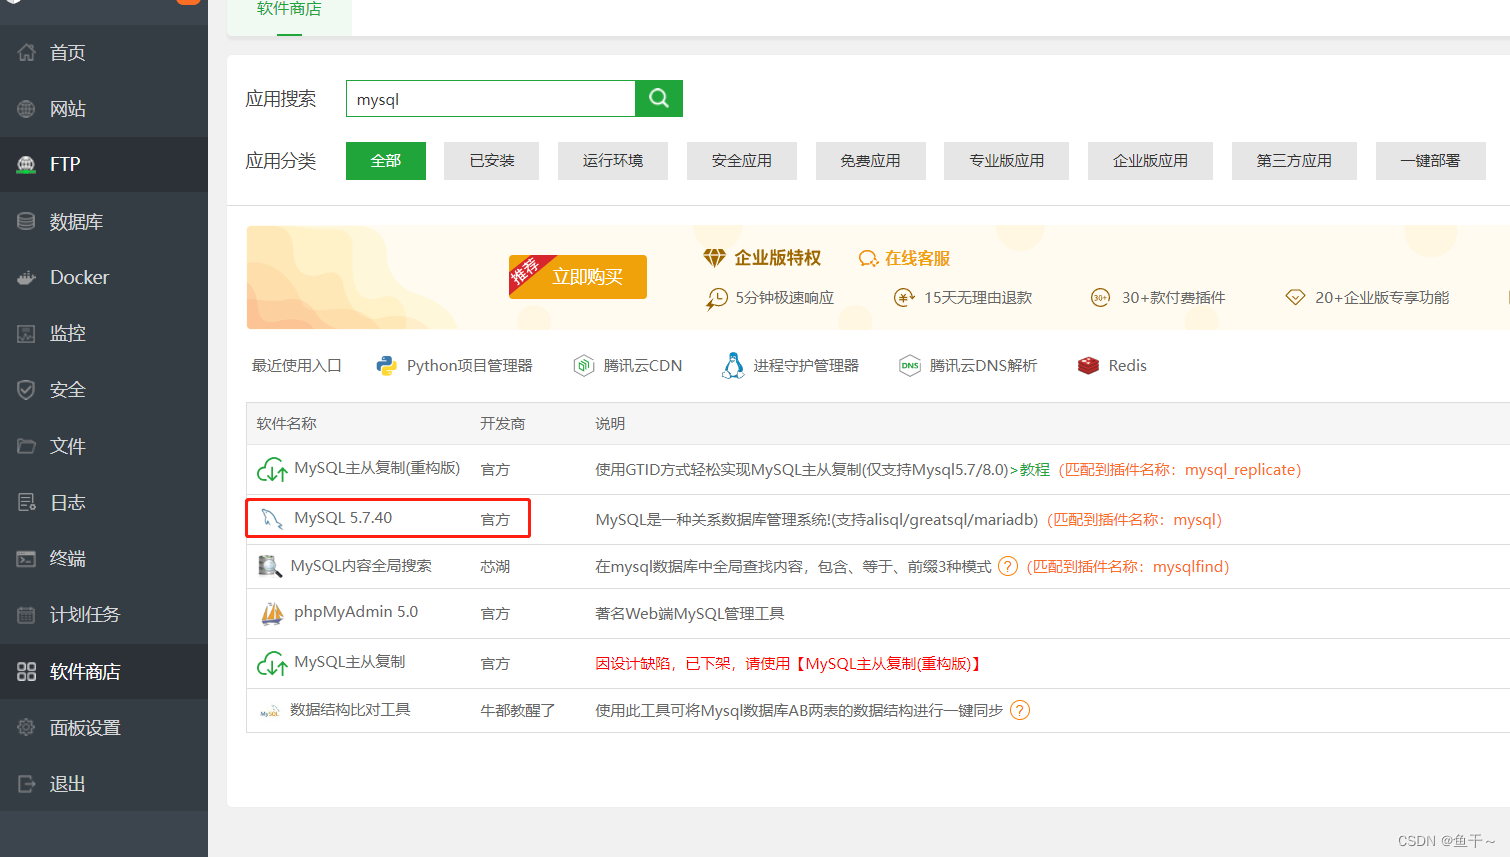Click the MySQL内容全局搜索 icon
The height and width of the screenshot is (857, 1510).
pos(270,566)
